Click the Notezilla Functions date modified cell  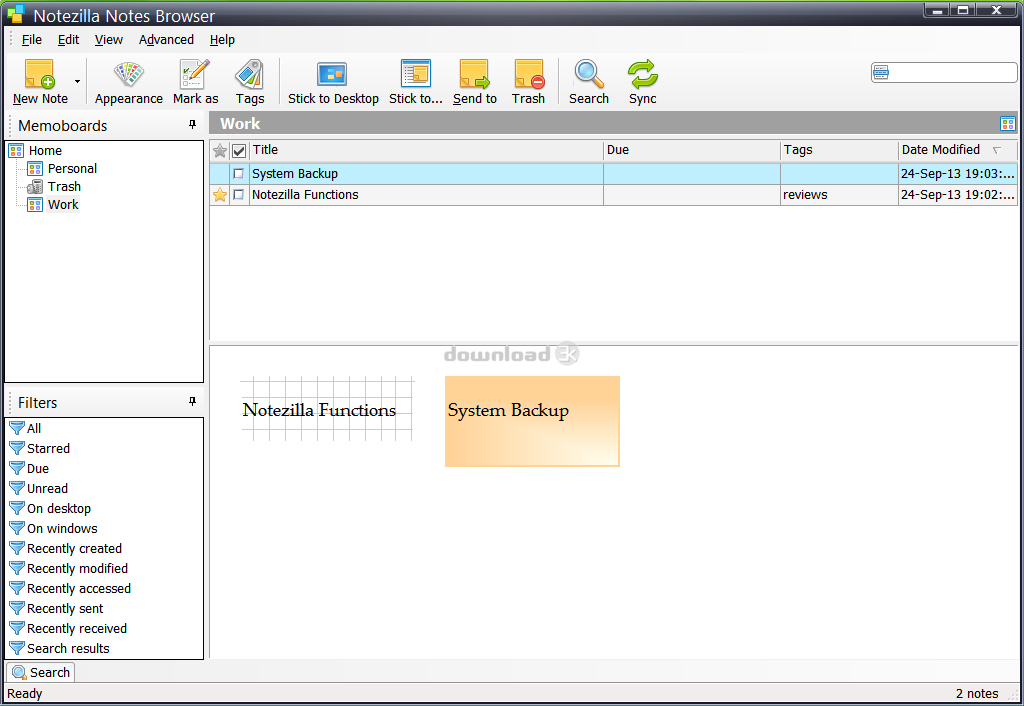click(x=957, y=195)
